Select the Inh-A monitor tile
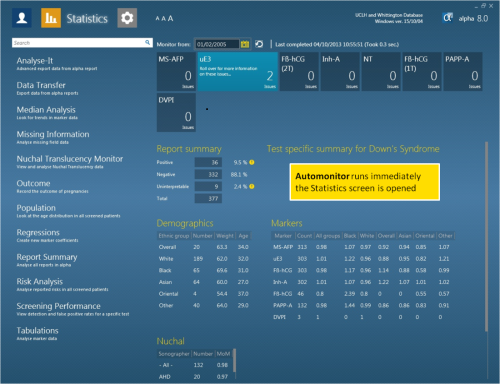 coord(340,72)
